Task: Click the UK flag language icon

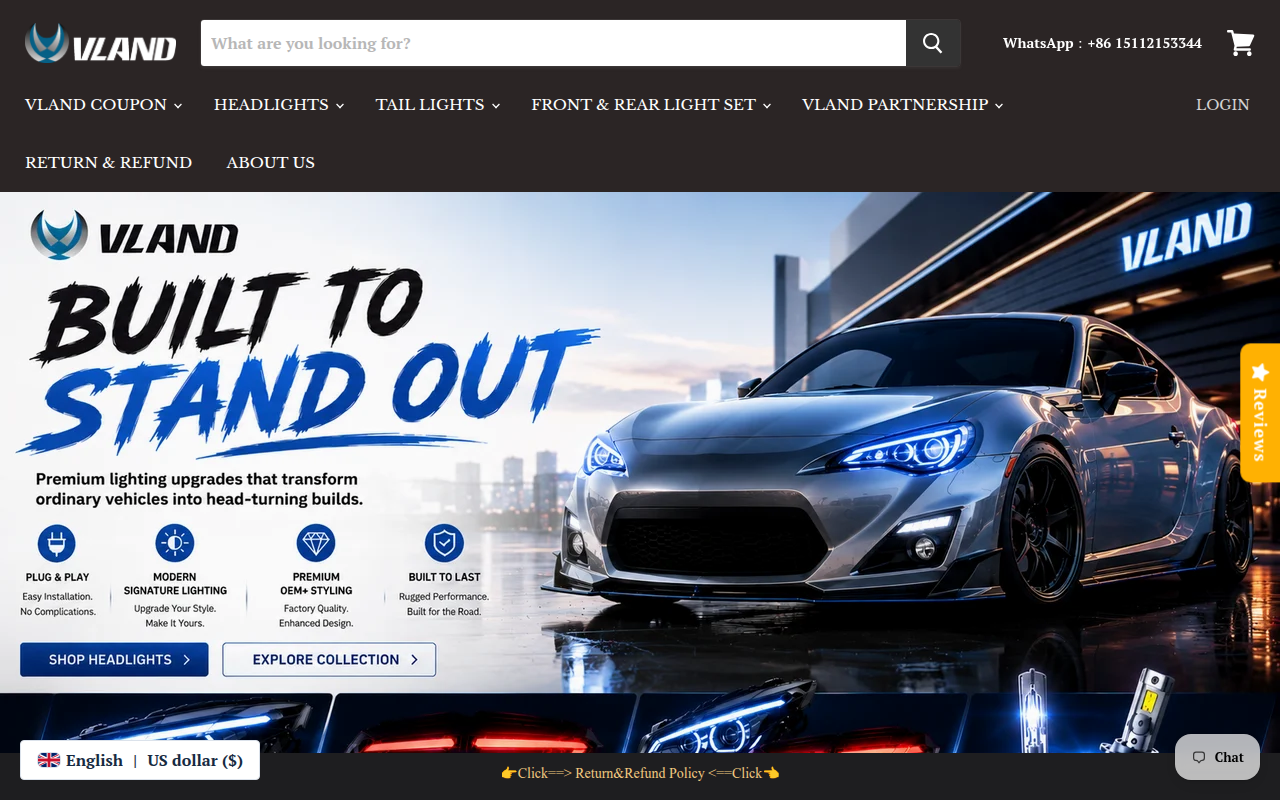Action: pos(49,760)
